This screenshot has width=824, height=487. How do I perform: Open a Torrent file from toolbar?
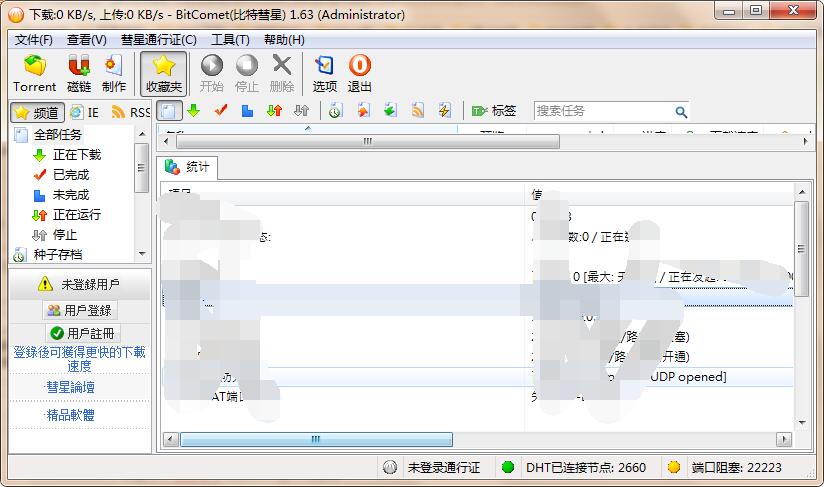(x=35, y=73)
